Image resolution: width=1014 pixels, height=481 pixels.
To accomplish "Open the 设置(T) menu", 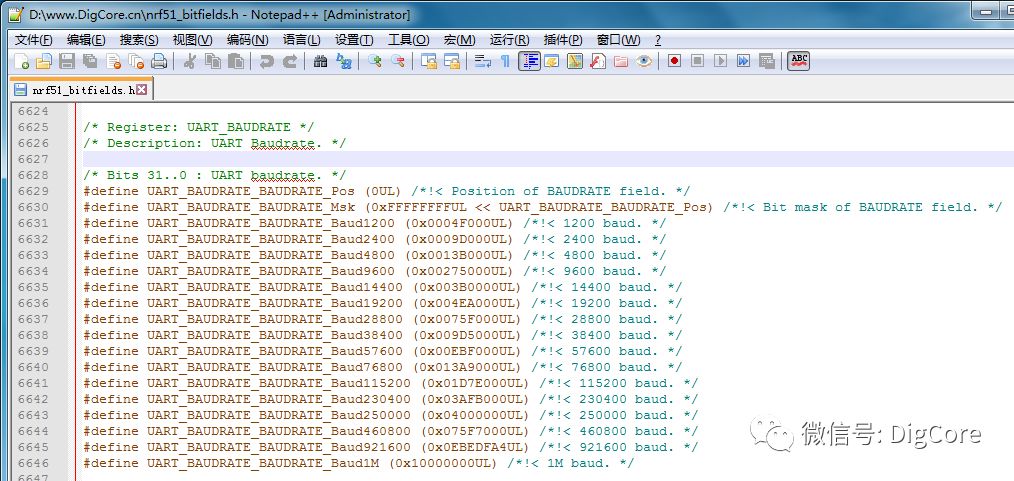I will (x=354, y=40).
